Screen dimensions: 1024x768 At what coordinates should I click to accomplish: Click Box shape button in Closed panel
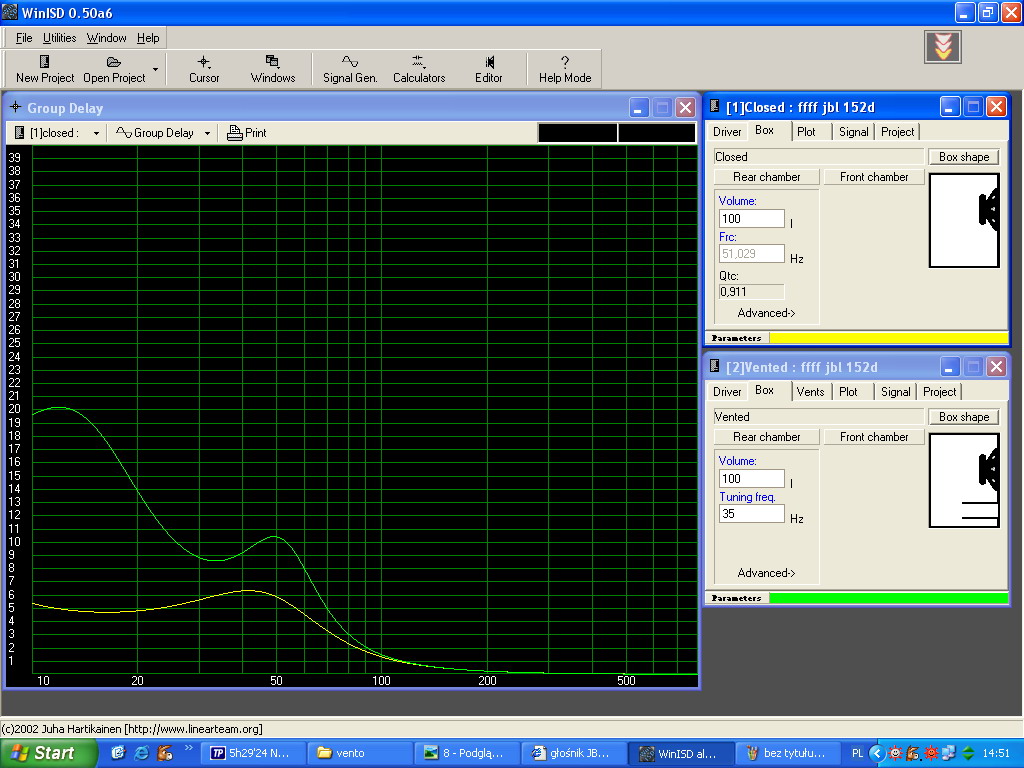pyautogui.click(x=963, y=157)
